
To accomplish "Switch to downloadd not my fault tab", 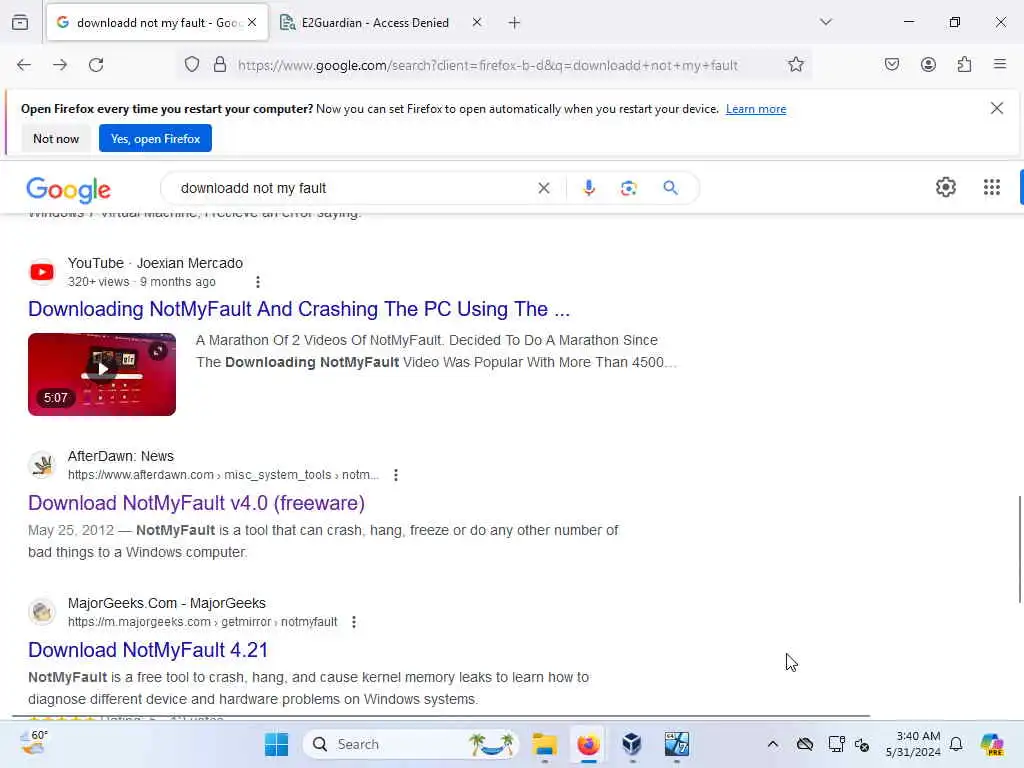I will tap(157, 23).
